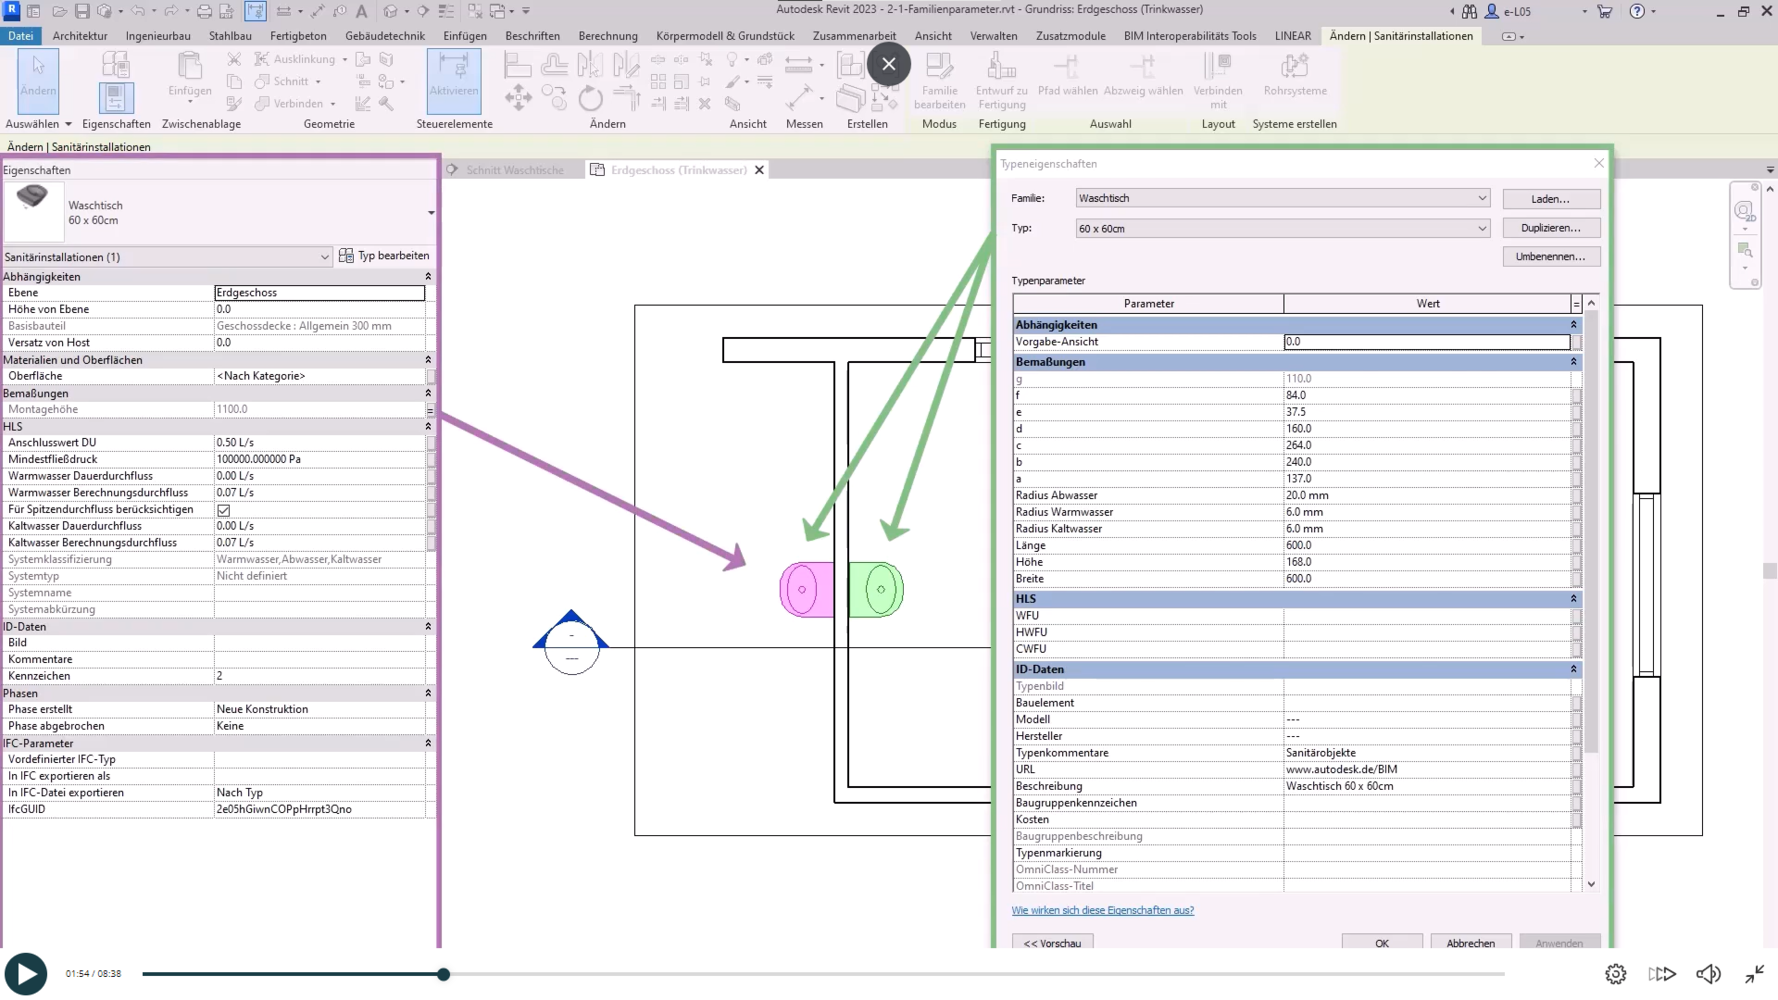Screen dimensions: 1778x1000
Task: Open the Familie dropdown showing Waschtisch
Action: coord(1282,198)
